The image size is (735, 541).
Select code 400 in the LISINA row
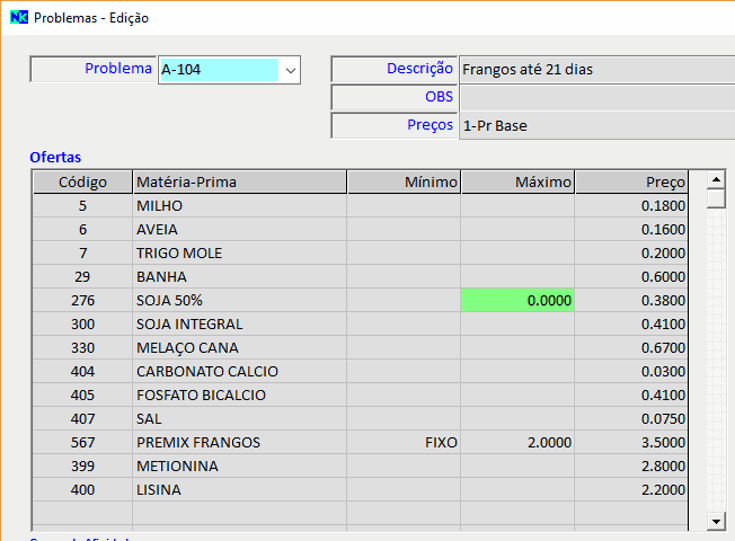pyautogui.click(x=82, y=490)
